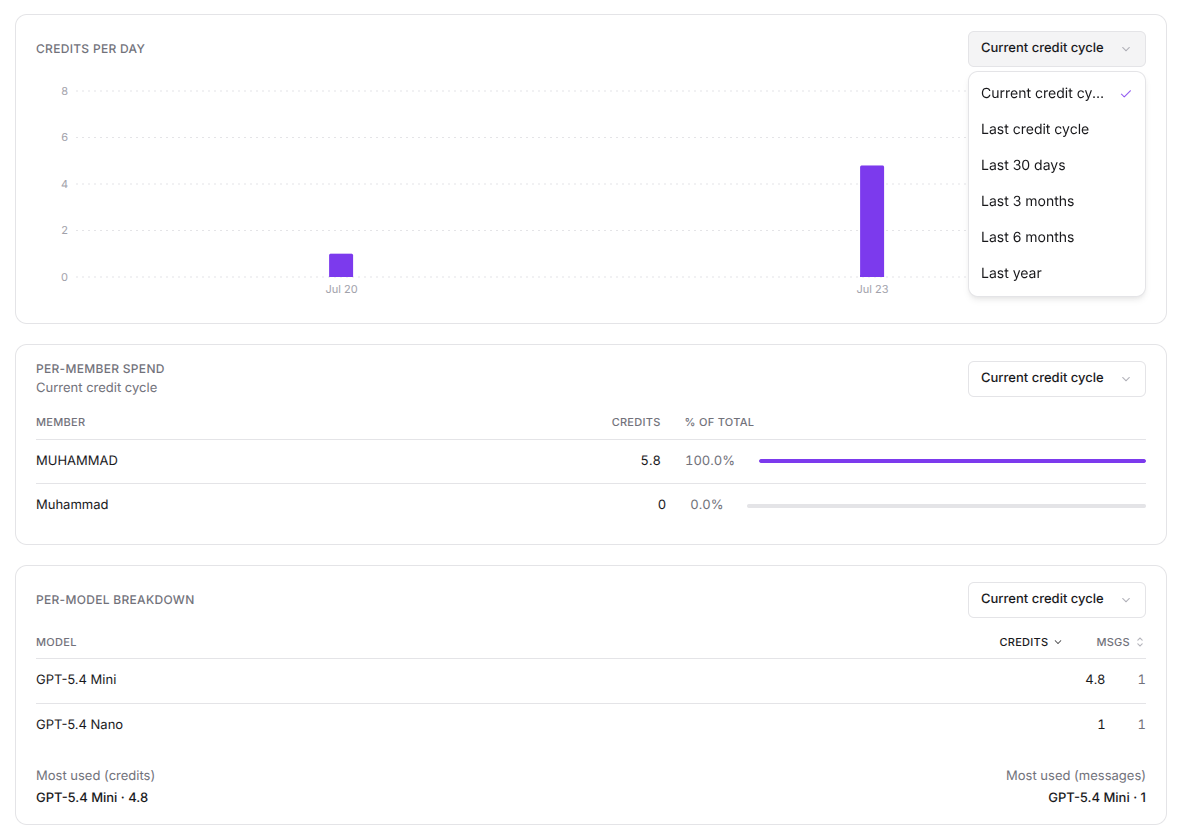1182x837 pixels.
Task: Choose Last 6 months option
Action: click(x=1056, y=238)
